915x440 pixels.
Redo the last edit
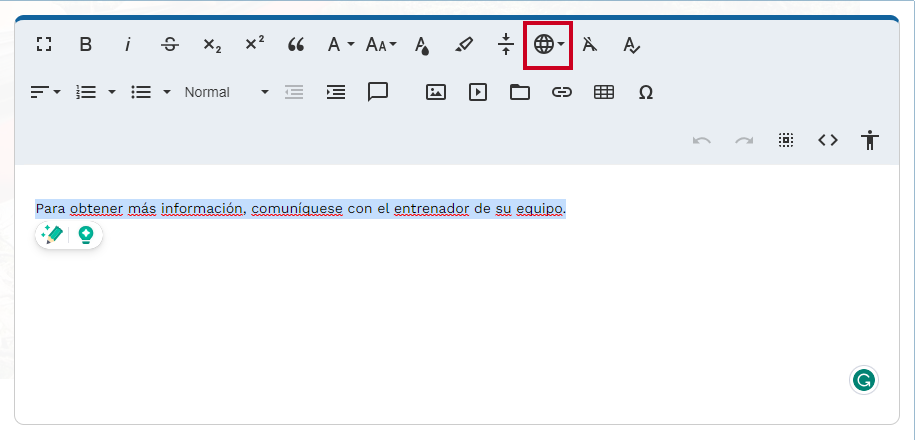pyautogui.click(x=744, y=140)
